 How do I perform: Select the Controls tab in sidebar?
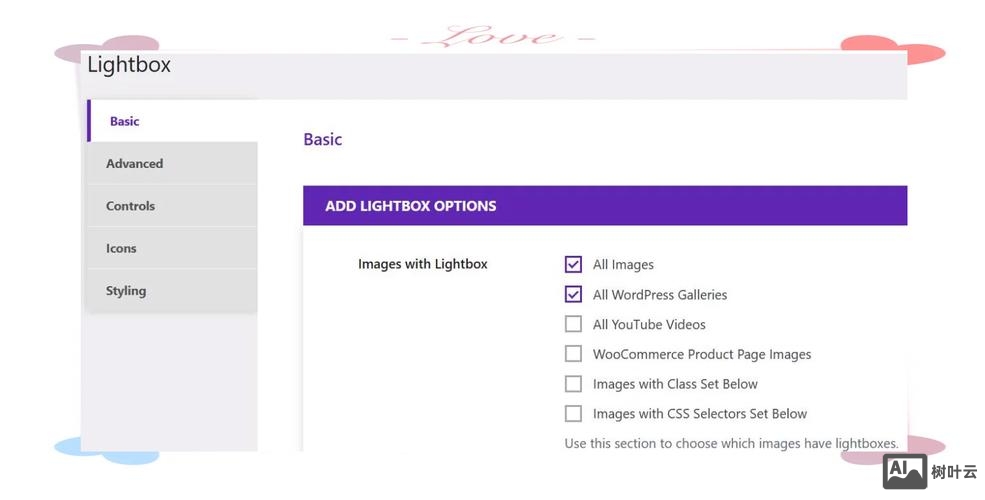[130, 206]
